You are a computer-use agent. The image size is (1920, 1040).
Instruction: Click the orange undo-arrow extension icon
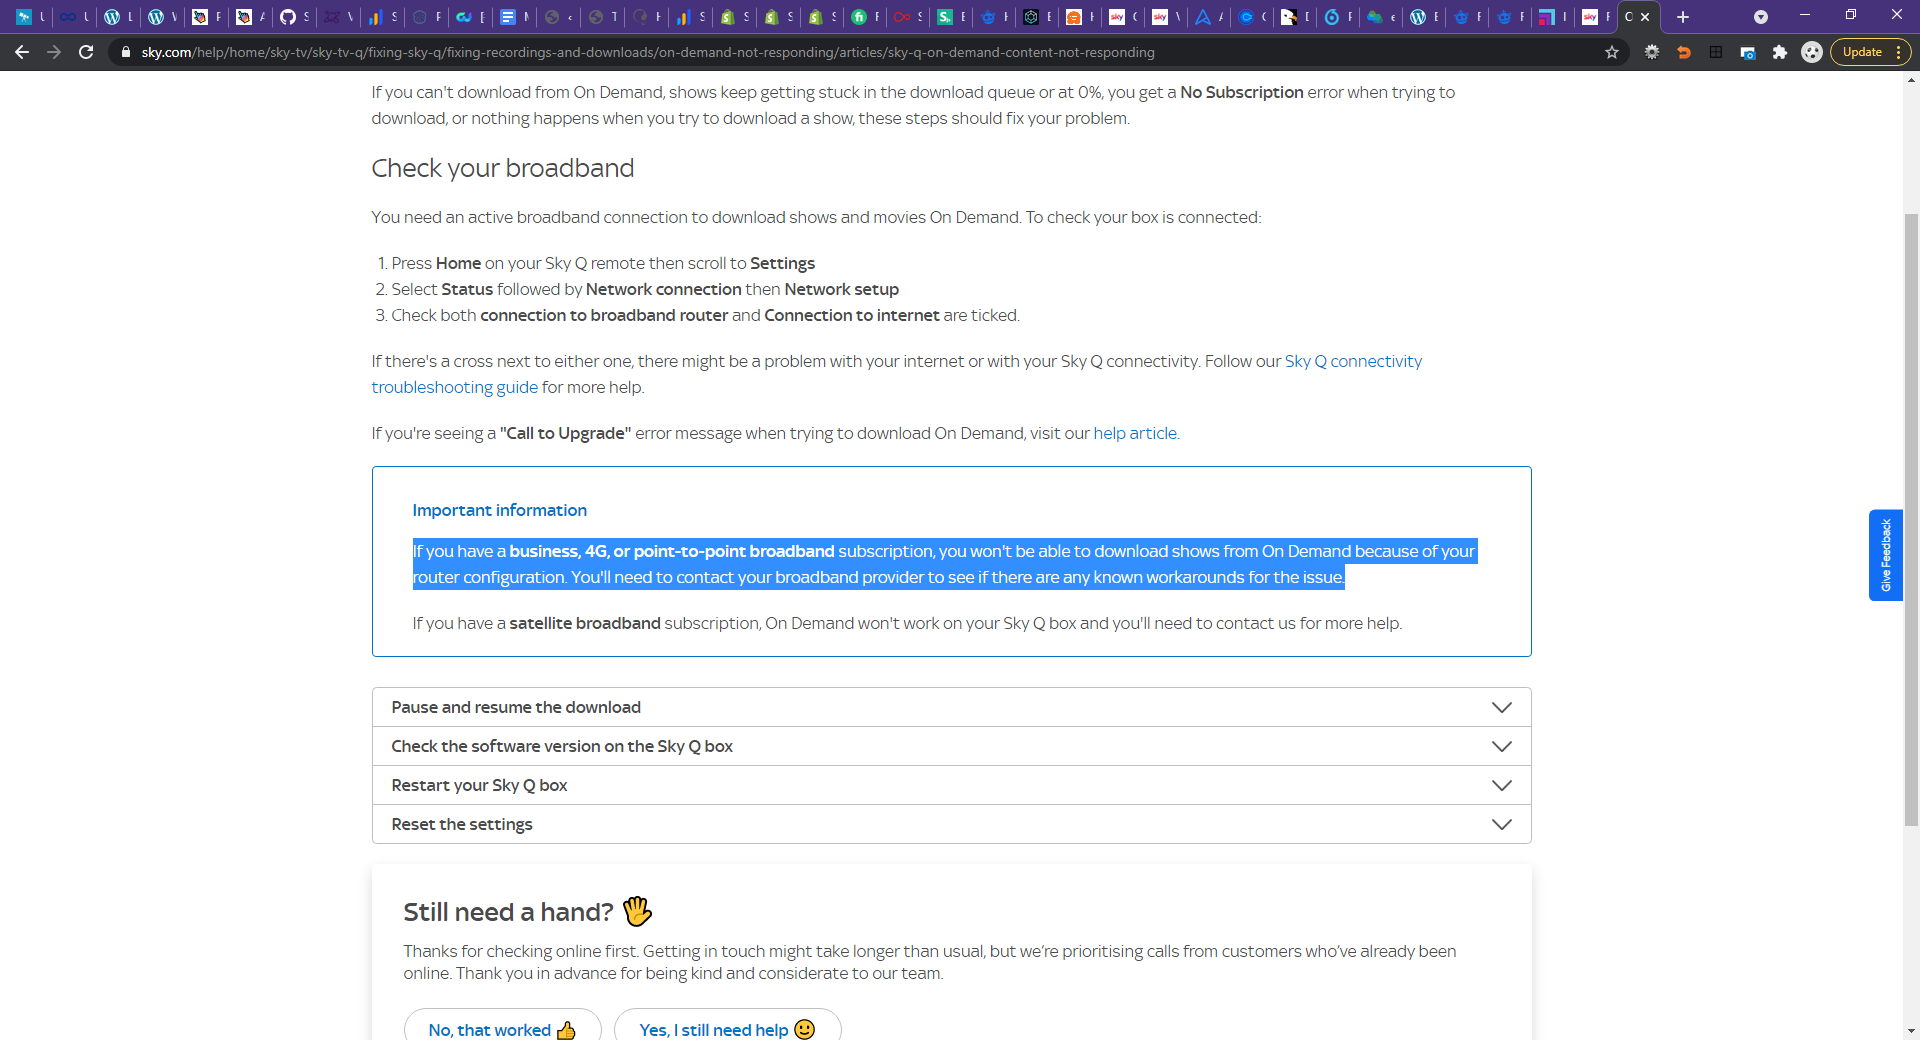tap(1684, 52)
